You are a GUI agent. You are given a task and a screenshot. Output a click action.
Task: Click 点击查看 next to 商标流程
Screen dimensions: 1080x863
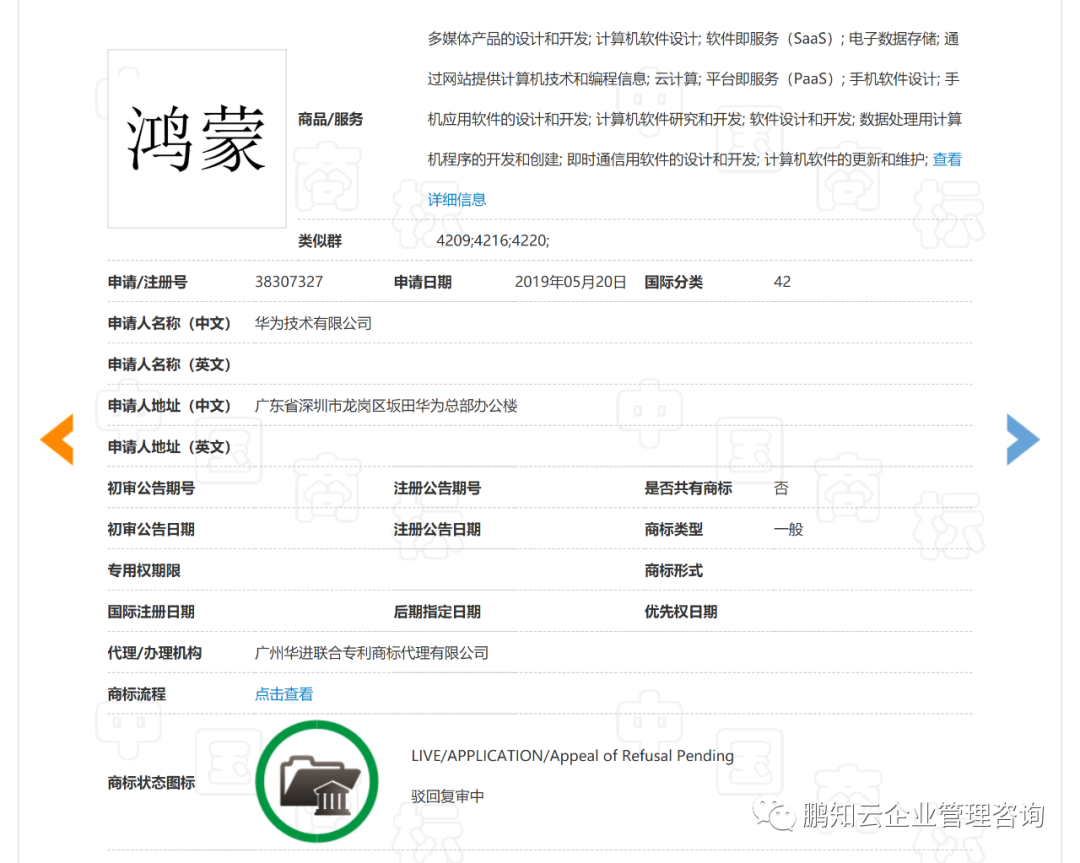click(283, 693)
